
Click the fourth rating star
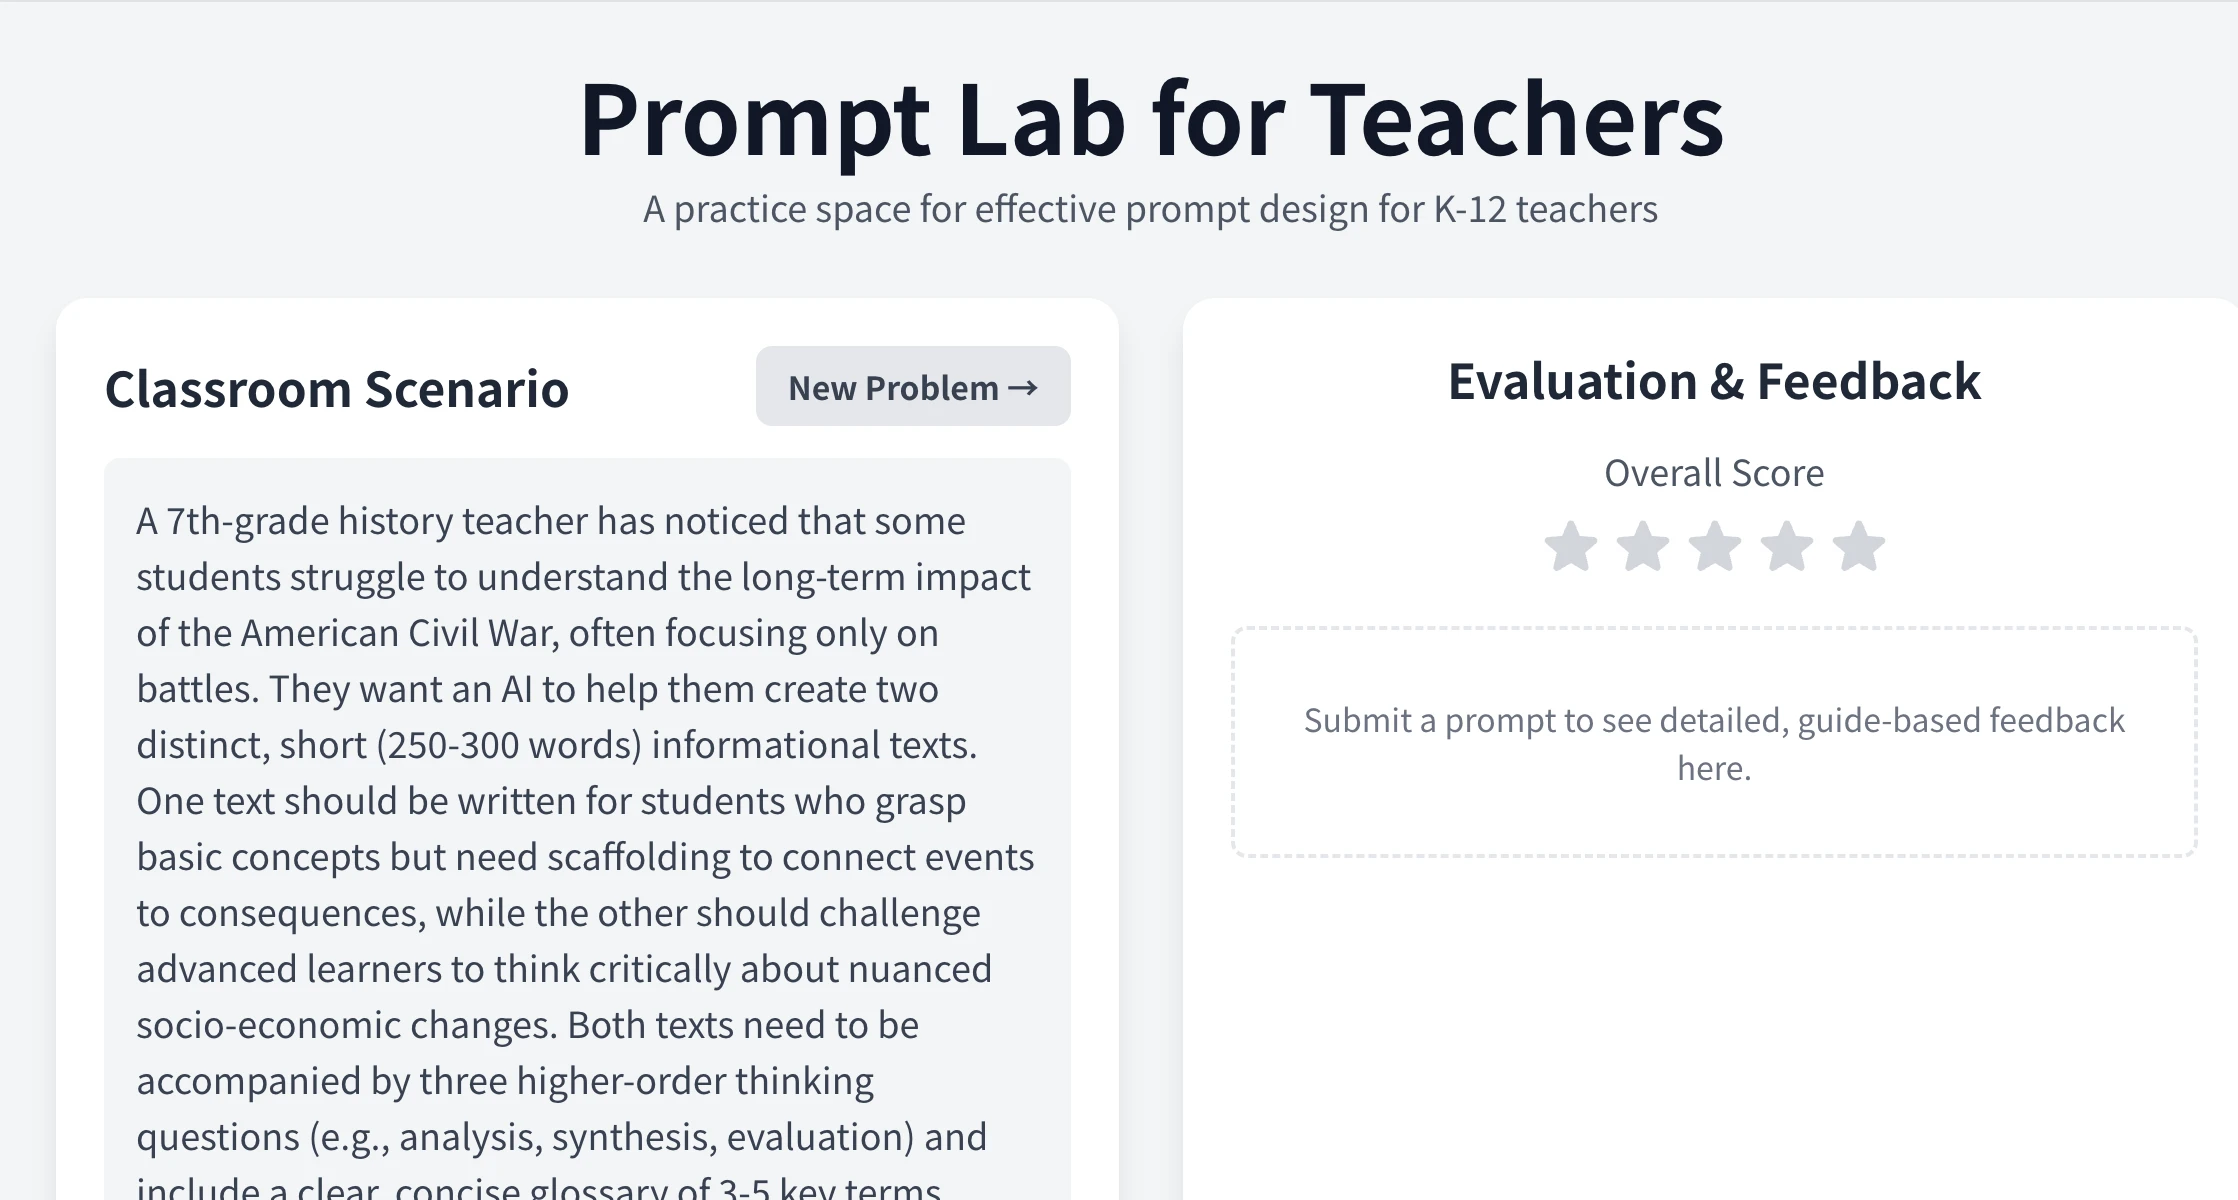(1786, 547)
